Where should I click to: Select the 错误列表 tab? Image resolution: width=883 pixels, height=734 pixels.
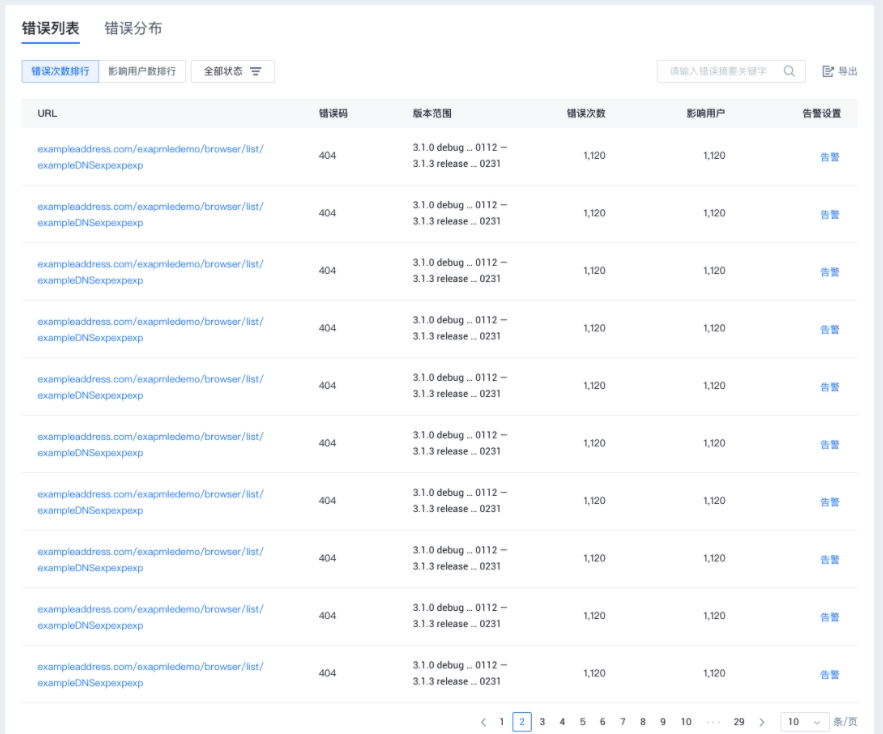pyautogui.click(x=51, y=28)
